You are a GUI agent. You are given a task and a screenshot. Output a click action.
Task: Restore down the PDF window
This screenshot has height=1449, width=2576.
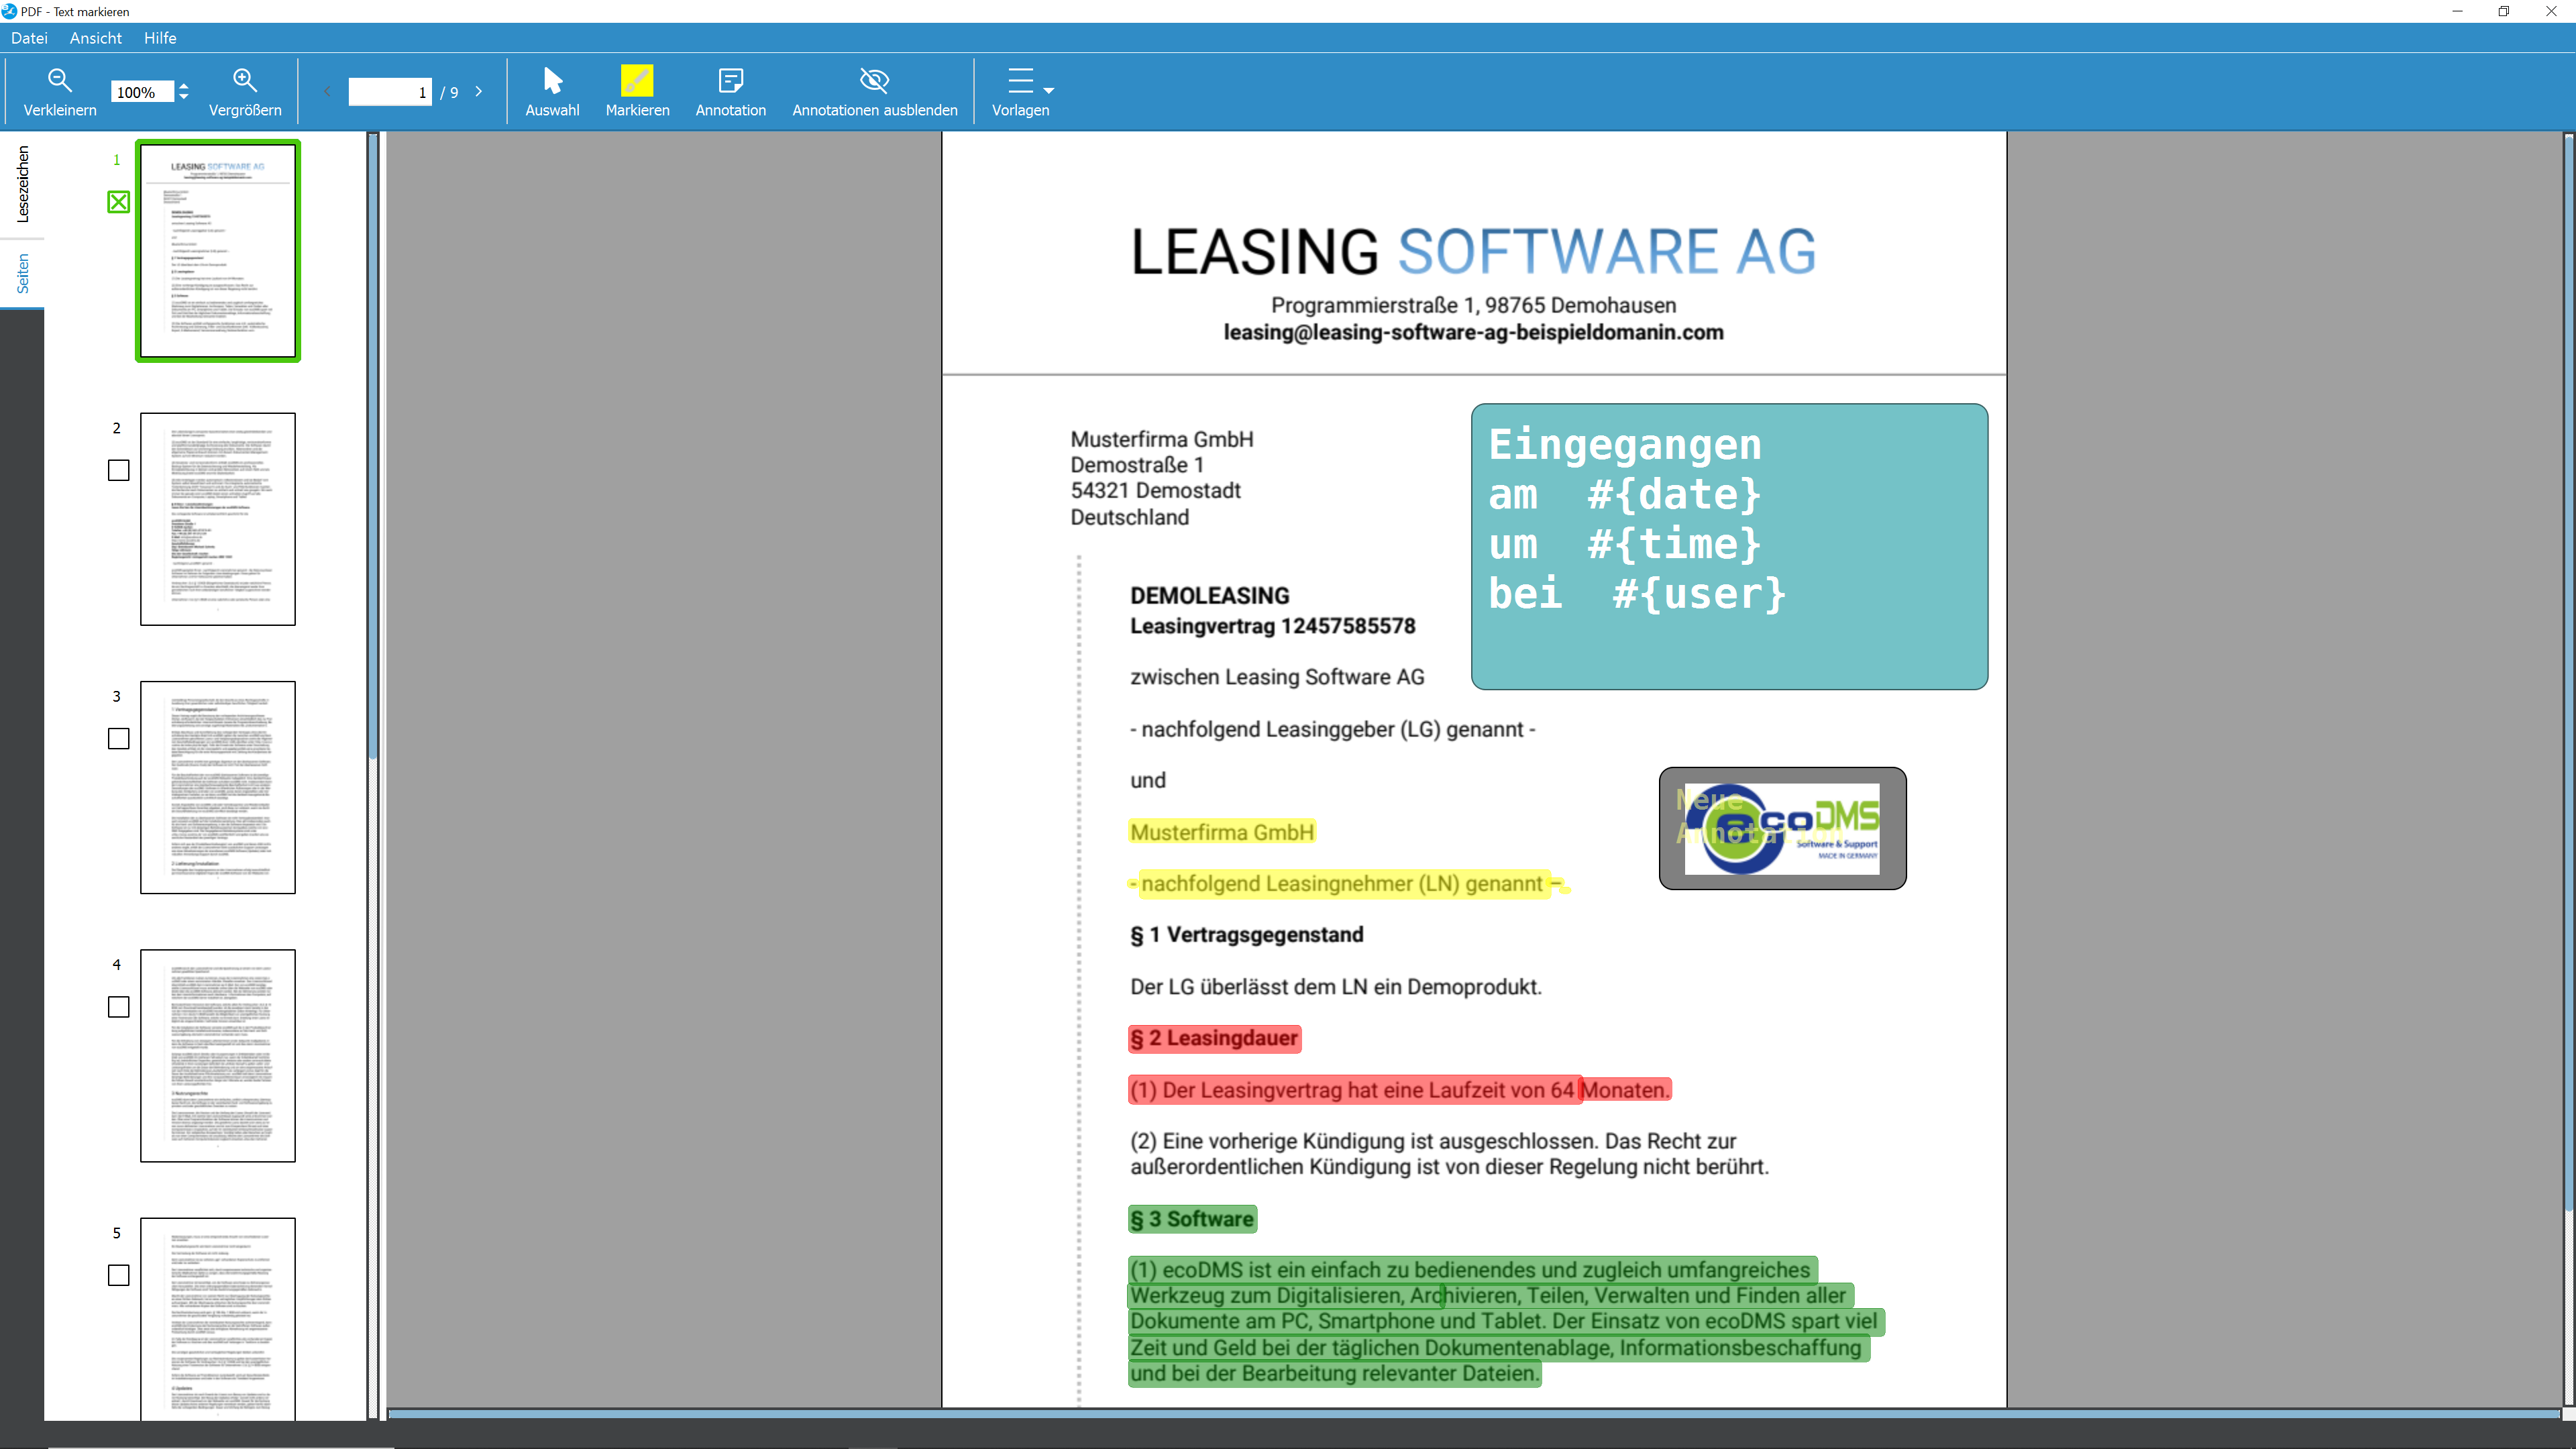(2504, 11)
